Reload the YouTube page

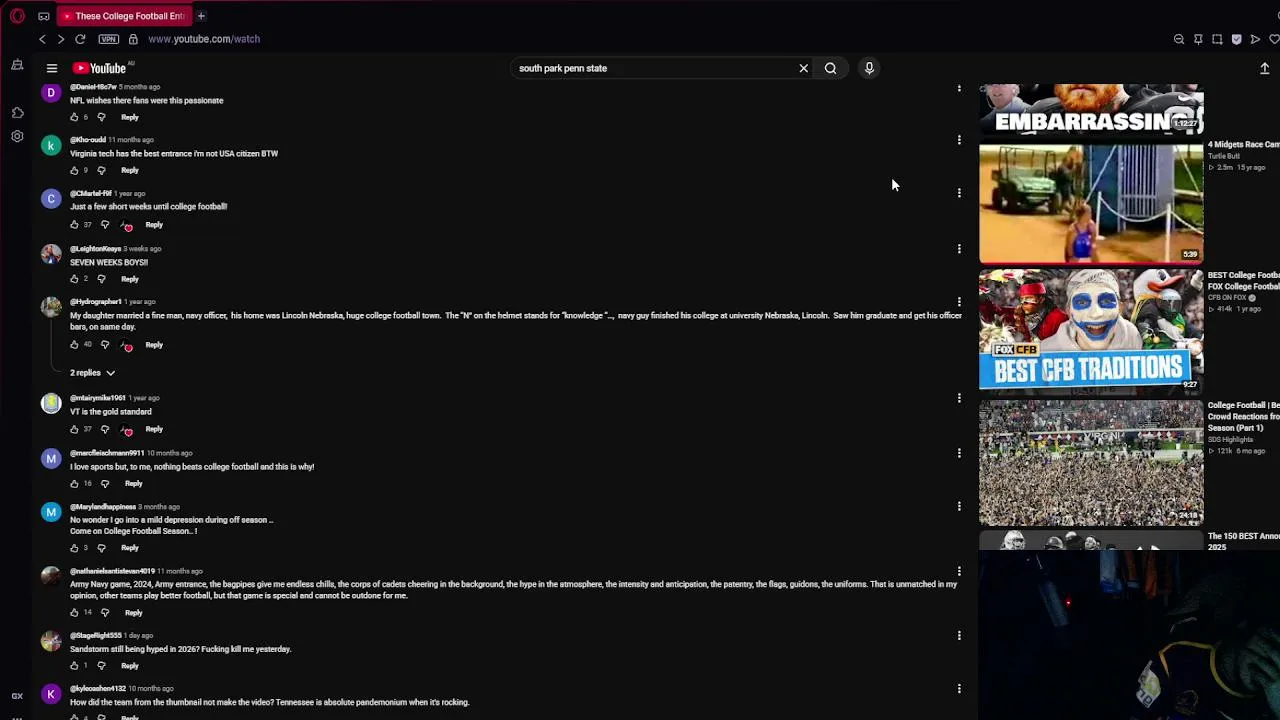pos(80,39)
